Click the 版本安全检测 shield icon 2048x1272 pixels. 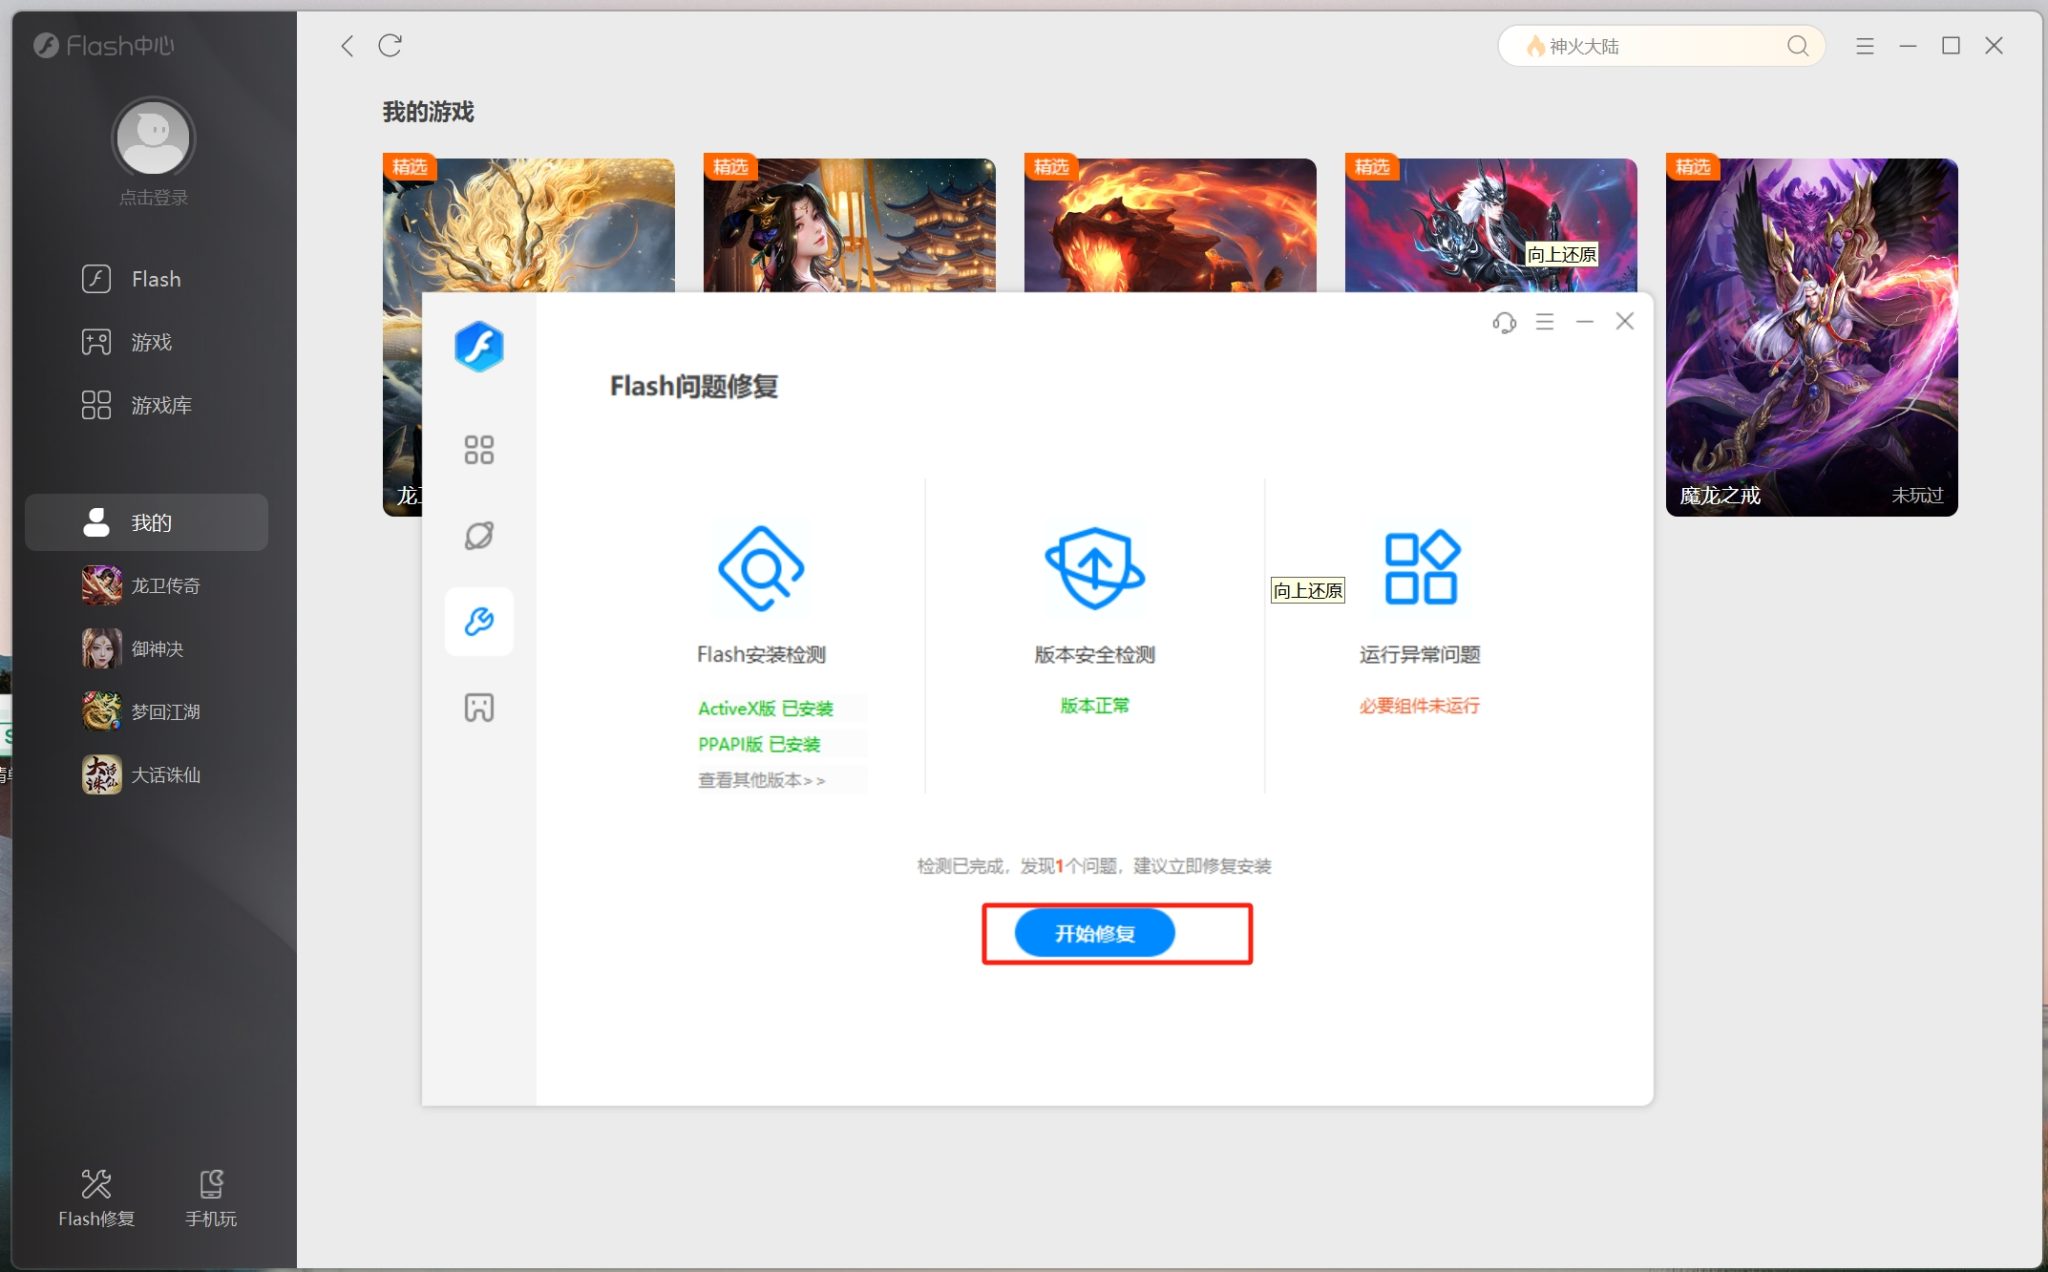point(1093,570)
